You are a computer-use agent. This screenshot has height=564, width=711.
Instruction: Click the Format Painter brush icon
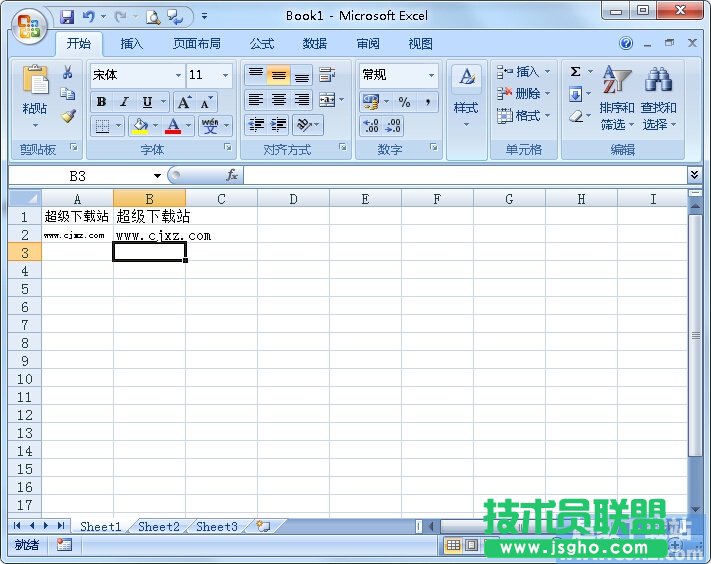coord(68,116)
